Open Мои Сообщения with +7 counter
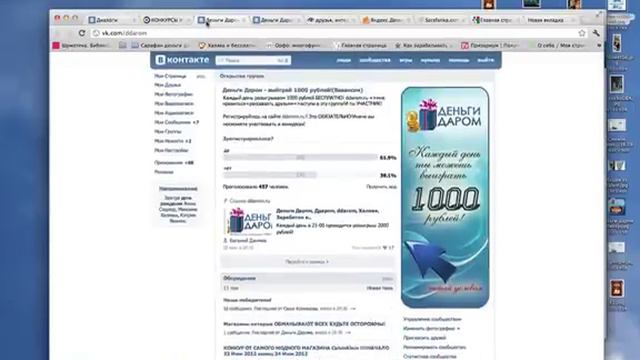Screen dimensions: 640x360 (177, 122)
